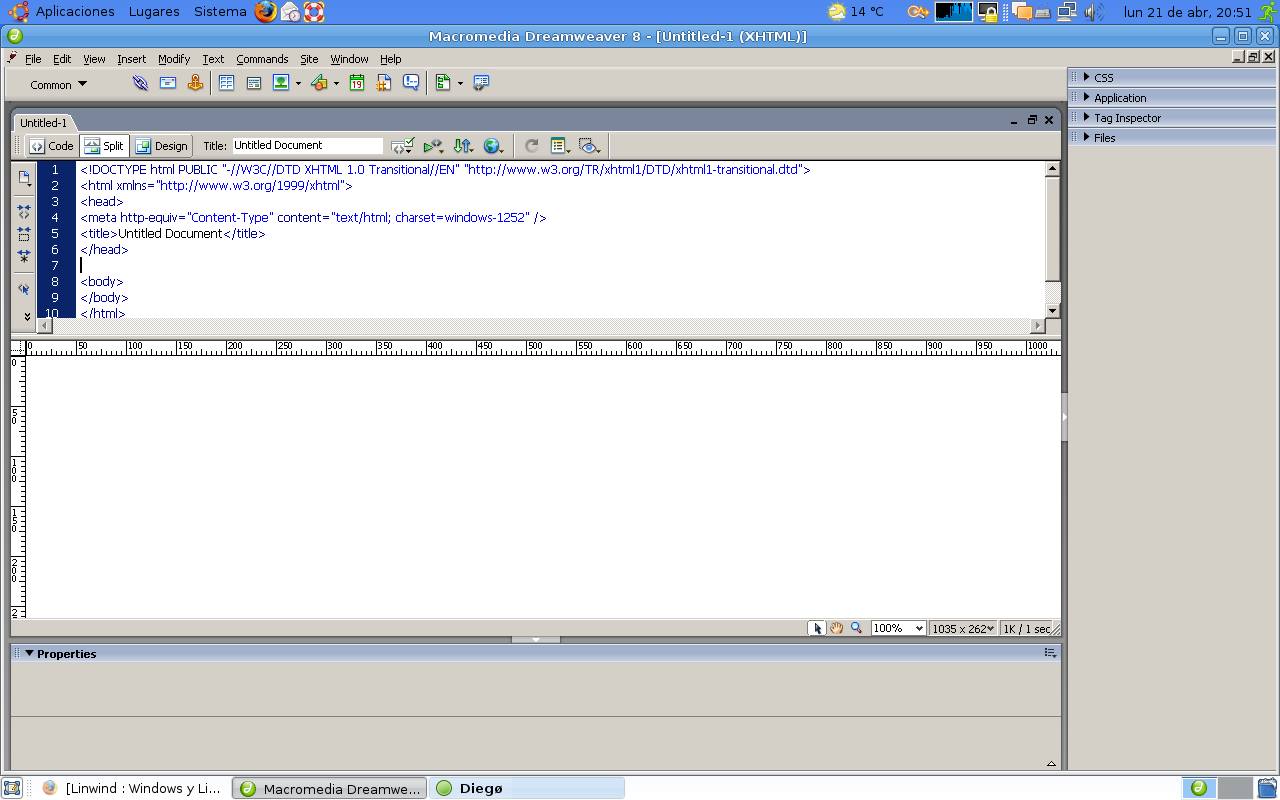1280x800 pixels.
Task: Open the 1035 x 262 window size dropdown
Action: 962,628
